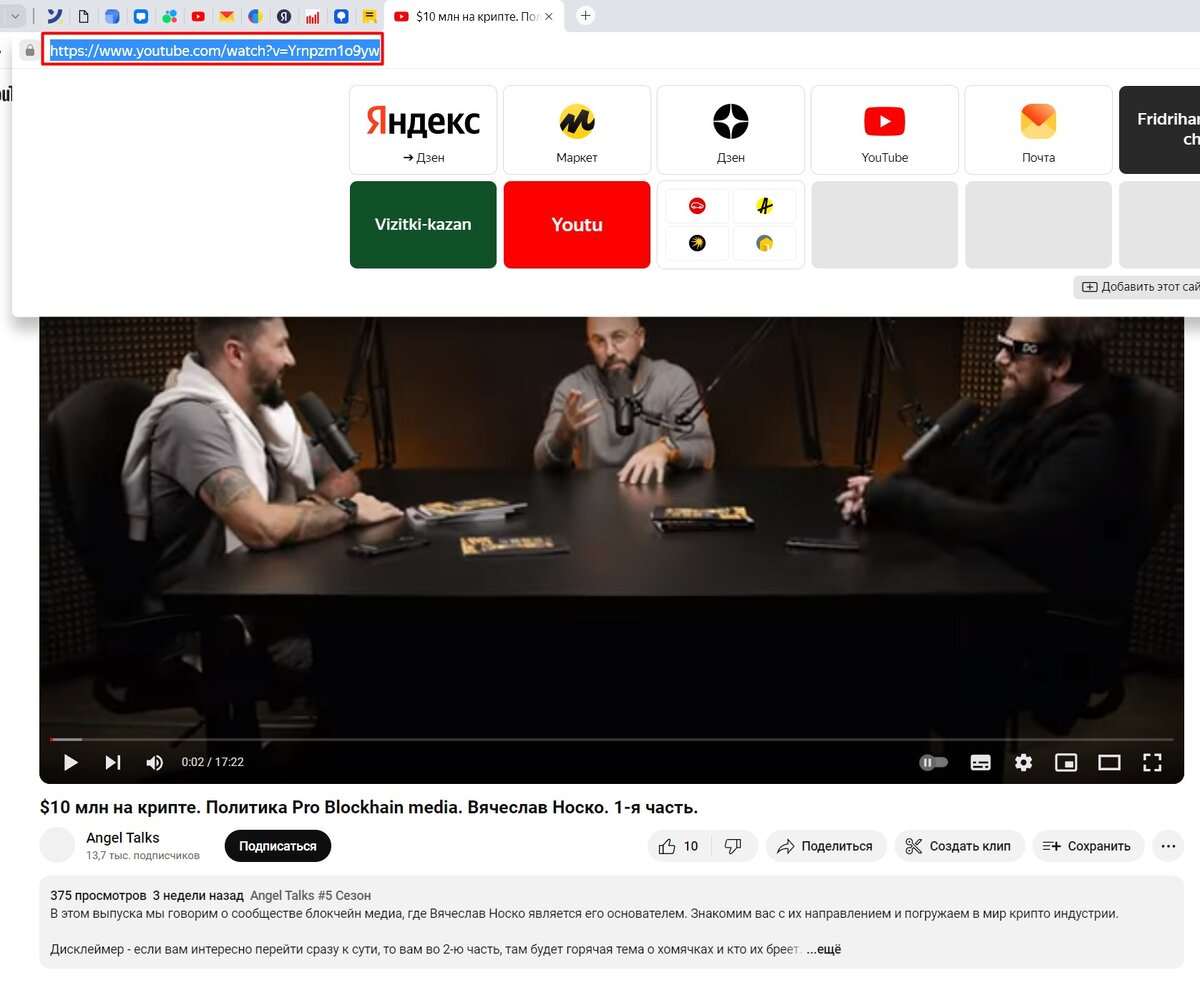1200x988 pixels.
Task: Close the active $10 млн на крипте tab
Action: [x=548, y=16]
